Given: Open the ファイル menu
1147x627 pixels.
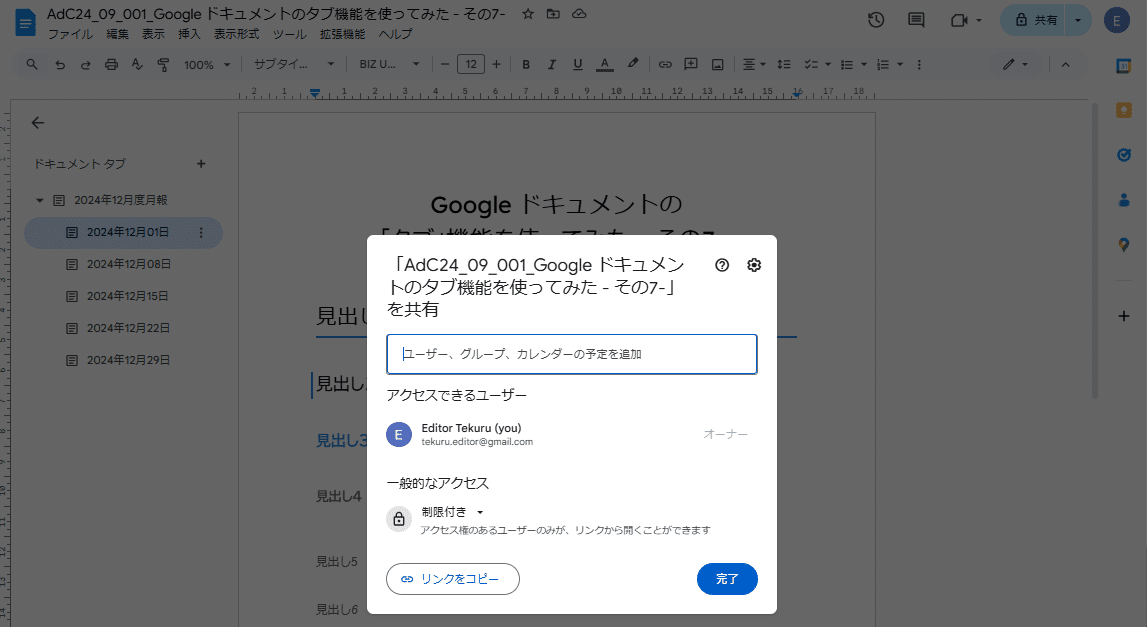Looking at the screenshot, I should point(70,34).
